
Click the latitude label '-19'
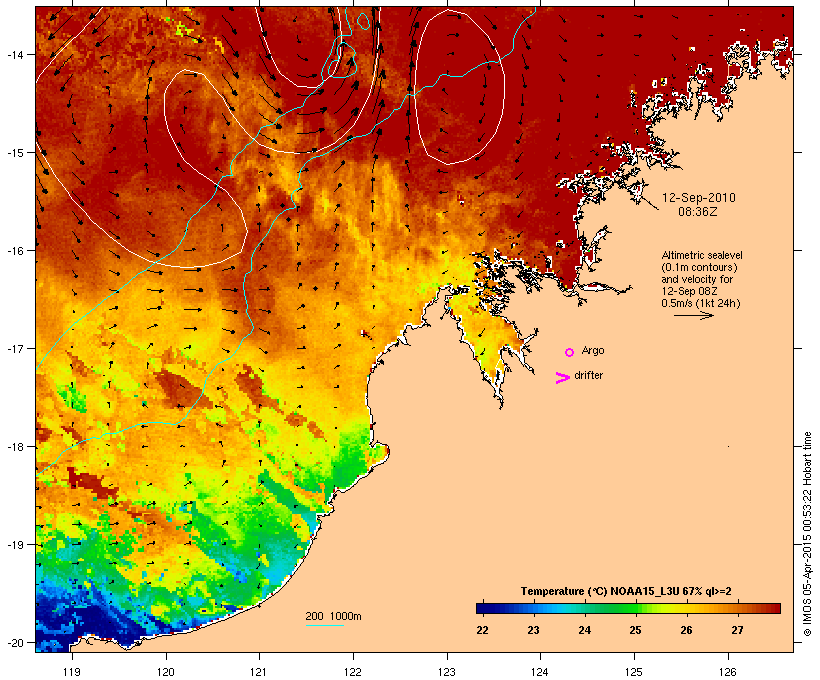14,545
